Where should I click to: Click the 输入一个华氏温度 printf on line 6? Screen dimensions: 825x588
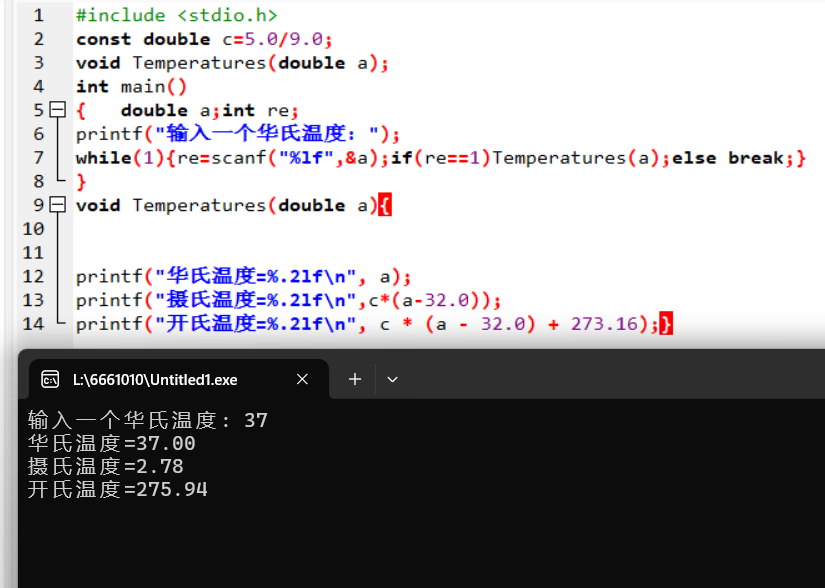coord(238,134)
